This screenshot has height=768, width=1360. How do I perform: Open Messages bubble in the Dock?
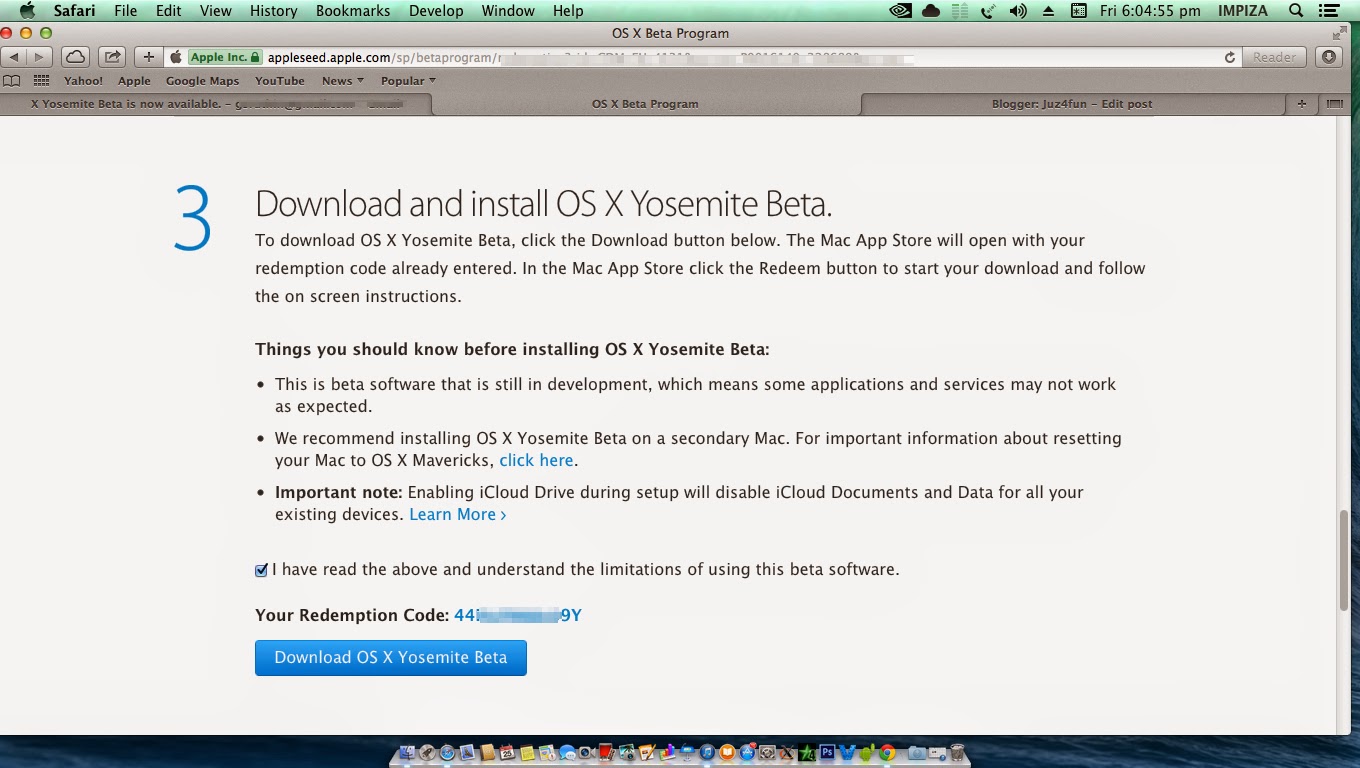click(567, 753)
